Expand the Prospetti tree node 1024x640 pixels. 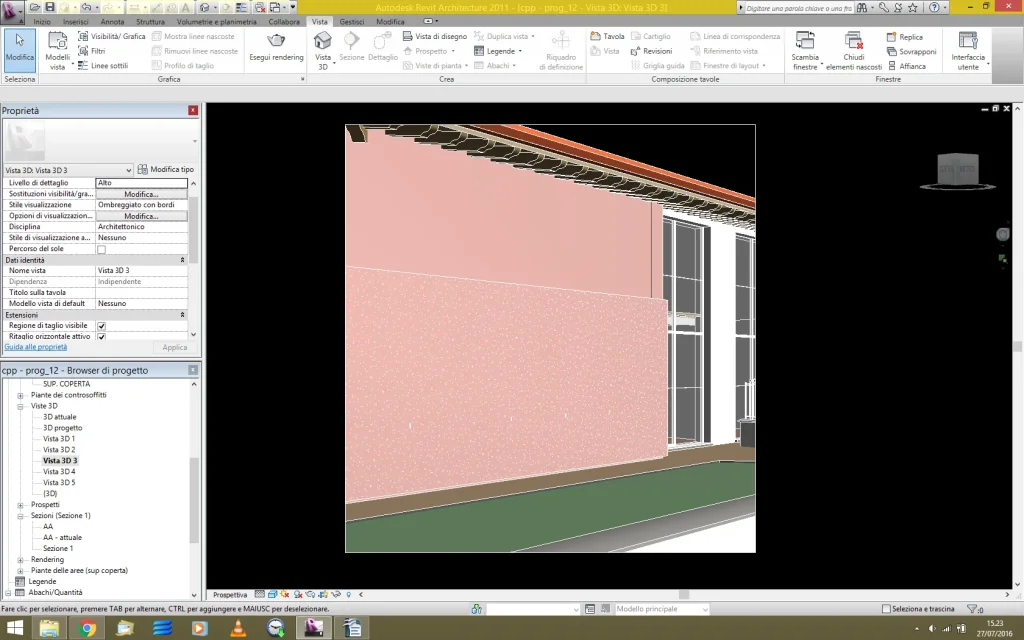coord(20,505)
